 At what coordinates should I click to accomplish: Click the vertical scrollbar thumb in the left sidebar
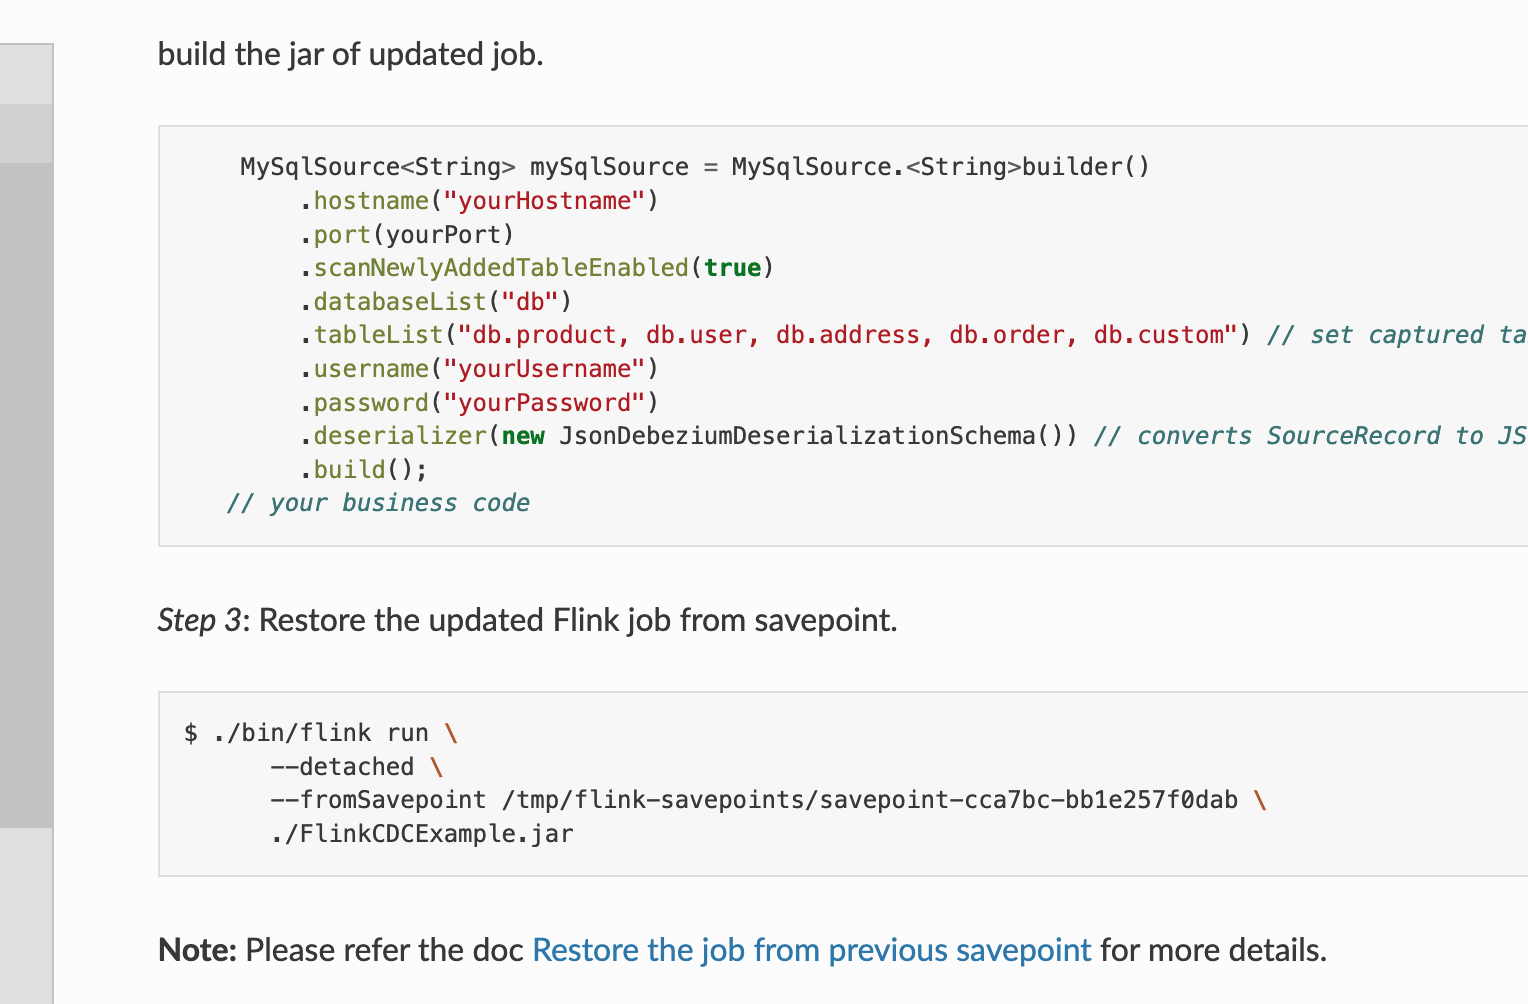(x=26, y=495)
